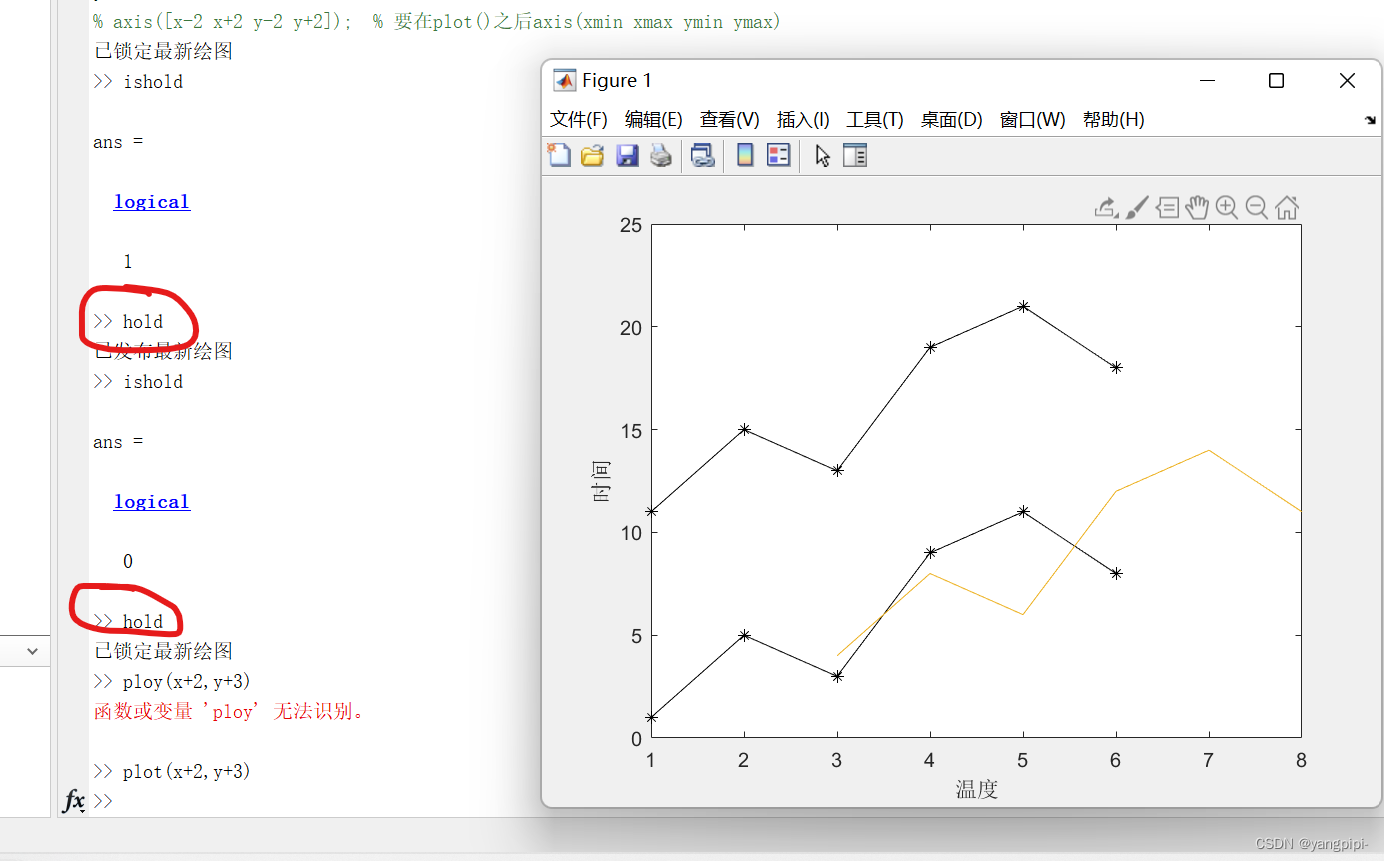Click the dock figure arrow at menu right
Image resolution: width=1384 pixels, height=861 pixels.
click(x=1370, y=120)
